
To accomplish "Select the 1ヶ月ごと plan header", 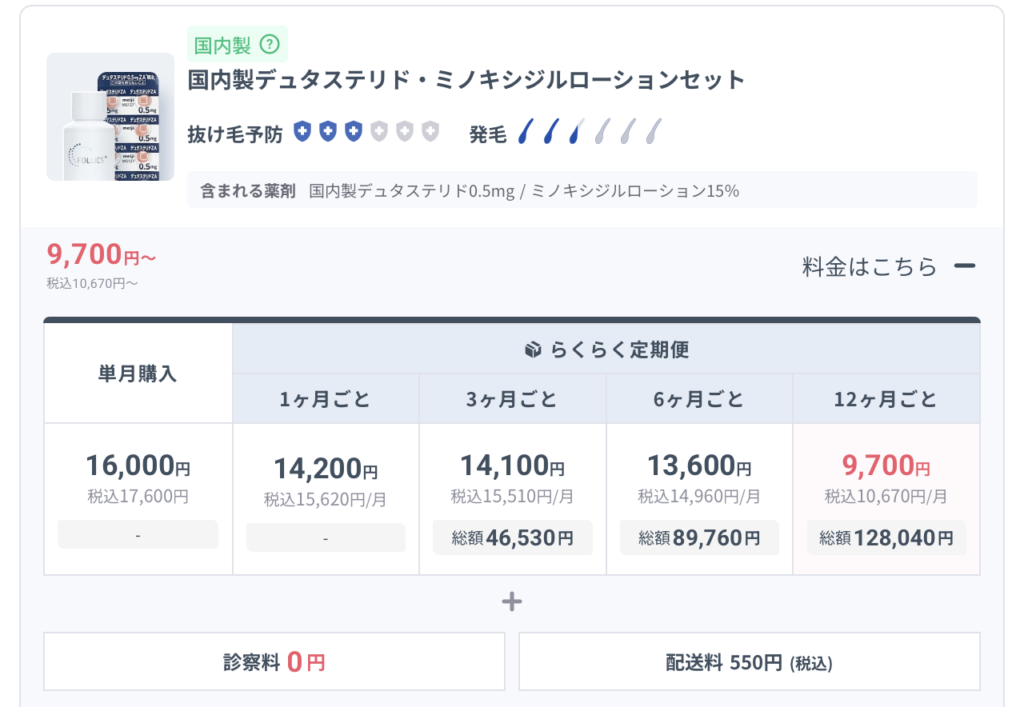I will pyautogui.click(x=325, y=399).
